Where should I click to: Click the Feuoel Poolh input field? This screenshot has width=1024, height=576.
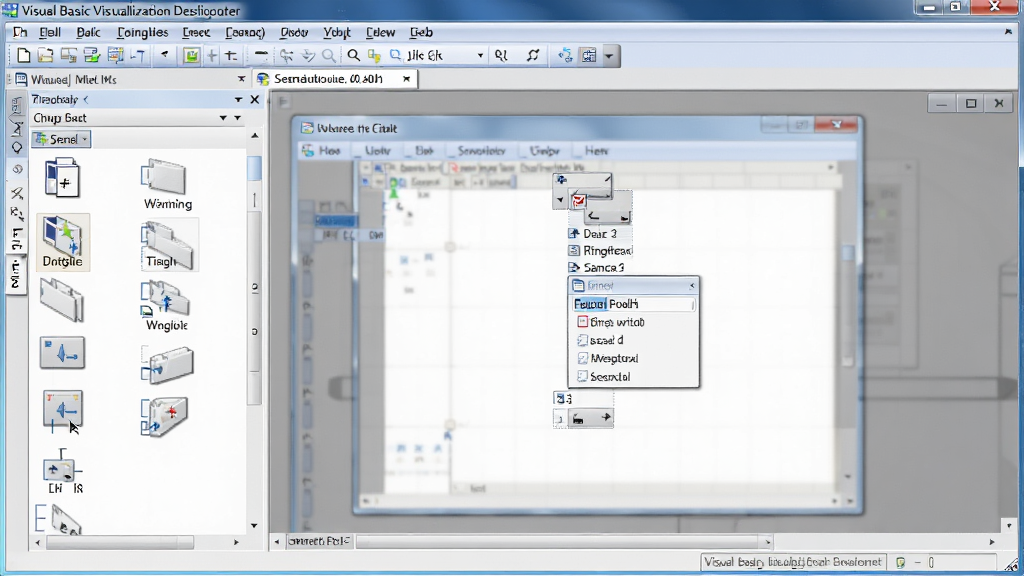point(633,304)
